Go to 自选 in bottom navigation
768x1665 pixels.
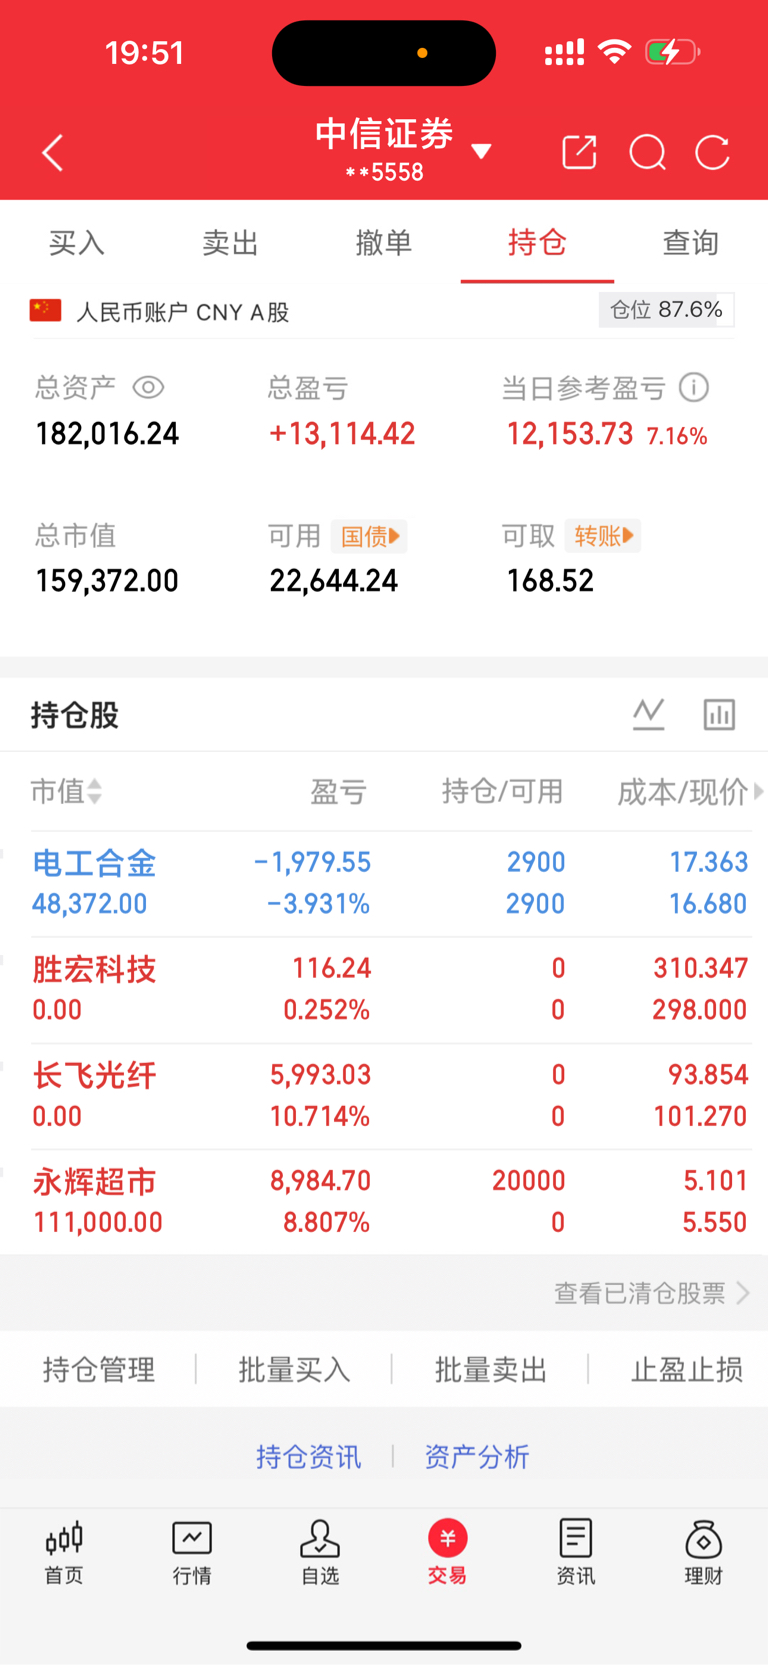coord(320,1553)
